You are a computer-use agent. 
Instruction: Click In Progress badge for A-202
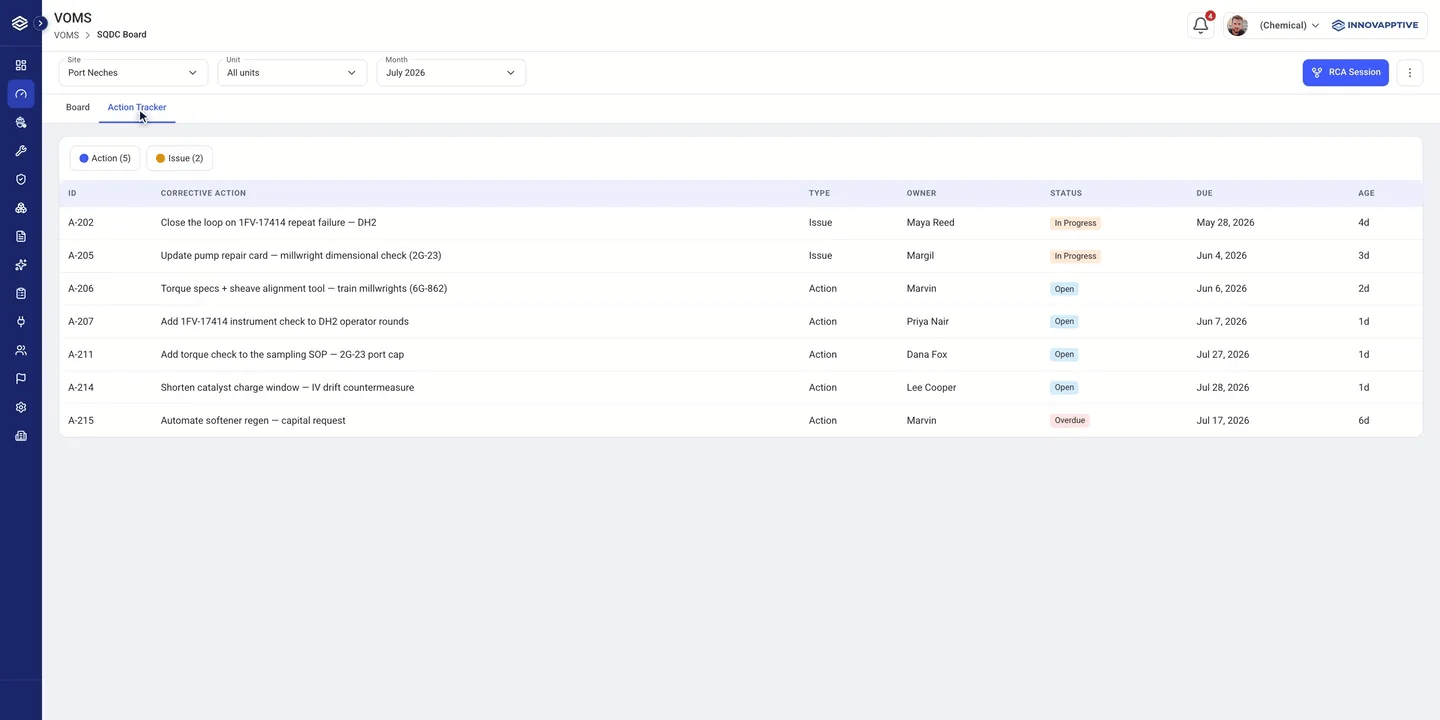(1075, 223)
